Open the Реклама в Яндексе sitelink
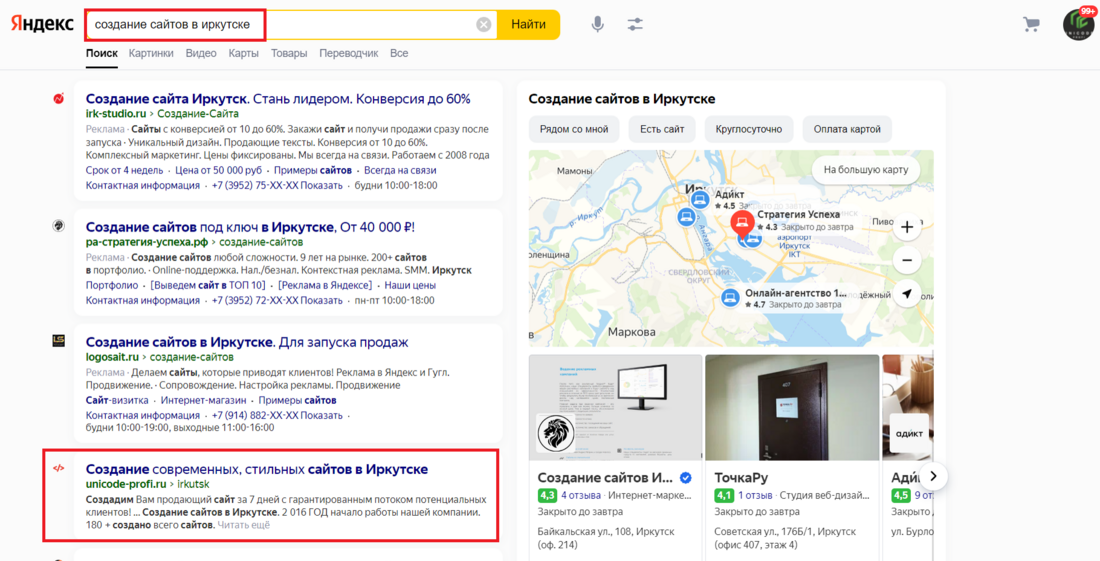The width and height of the screenshot is (1100, 561). [x=325, y=285]
